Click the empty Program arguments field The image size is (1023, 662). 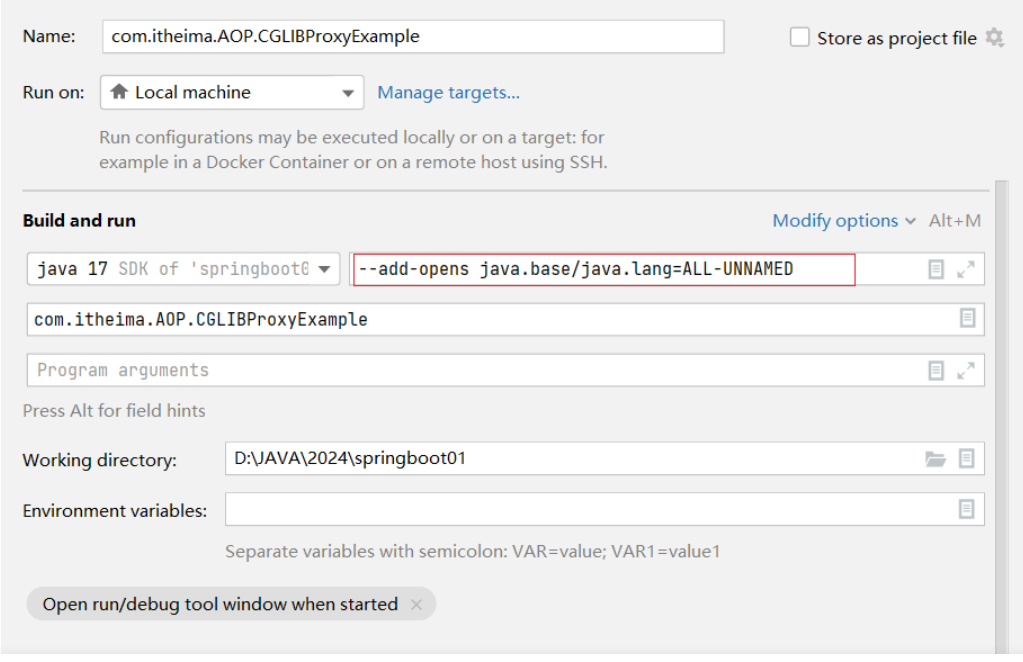450,370
